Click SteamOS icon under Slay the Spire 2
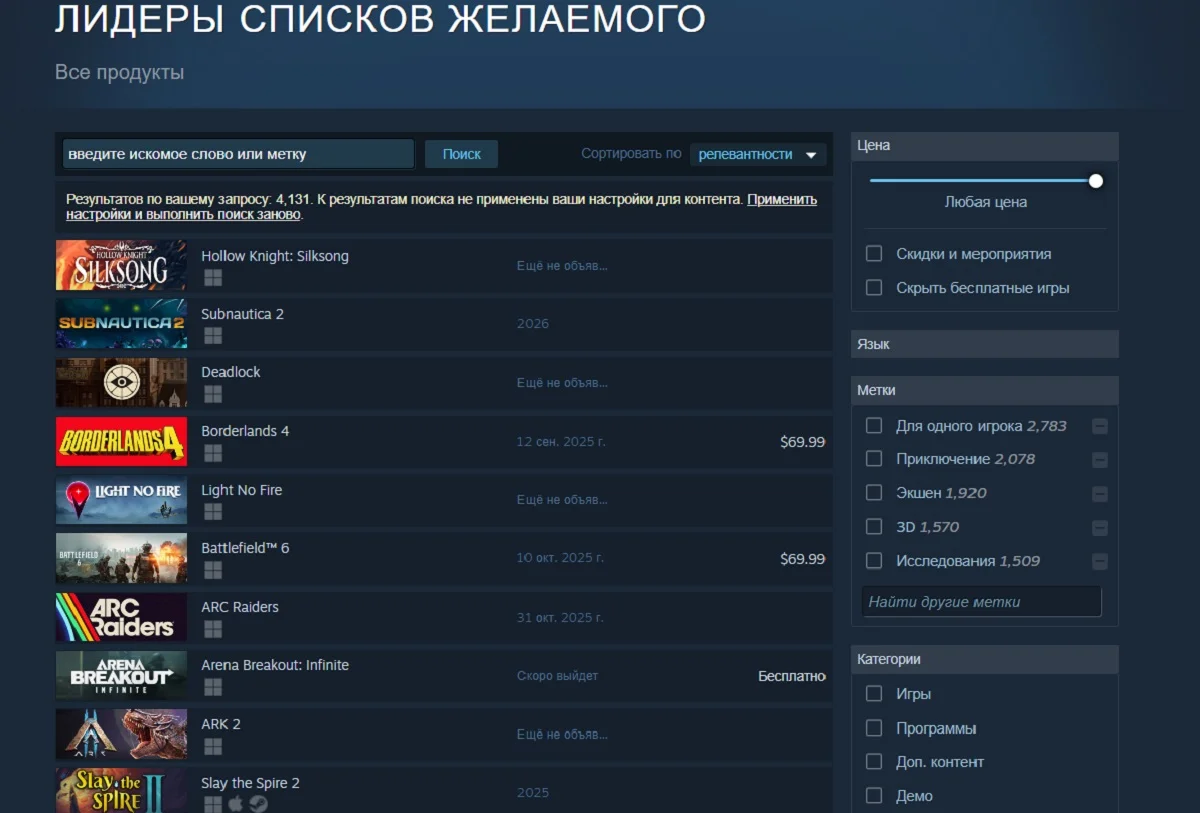This screenshot has height=813, width=1200. point(258,804)
